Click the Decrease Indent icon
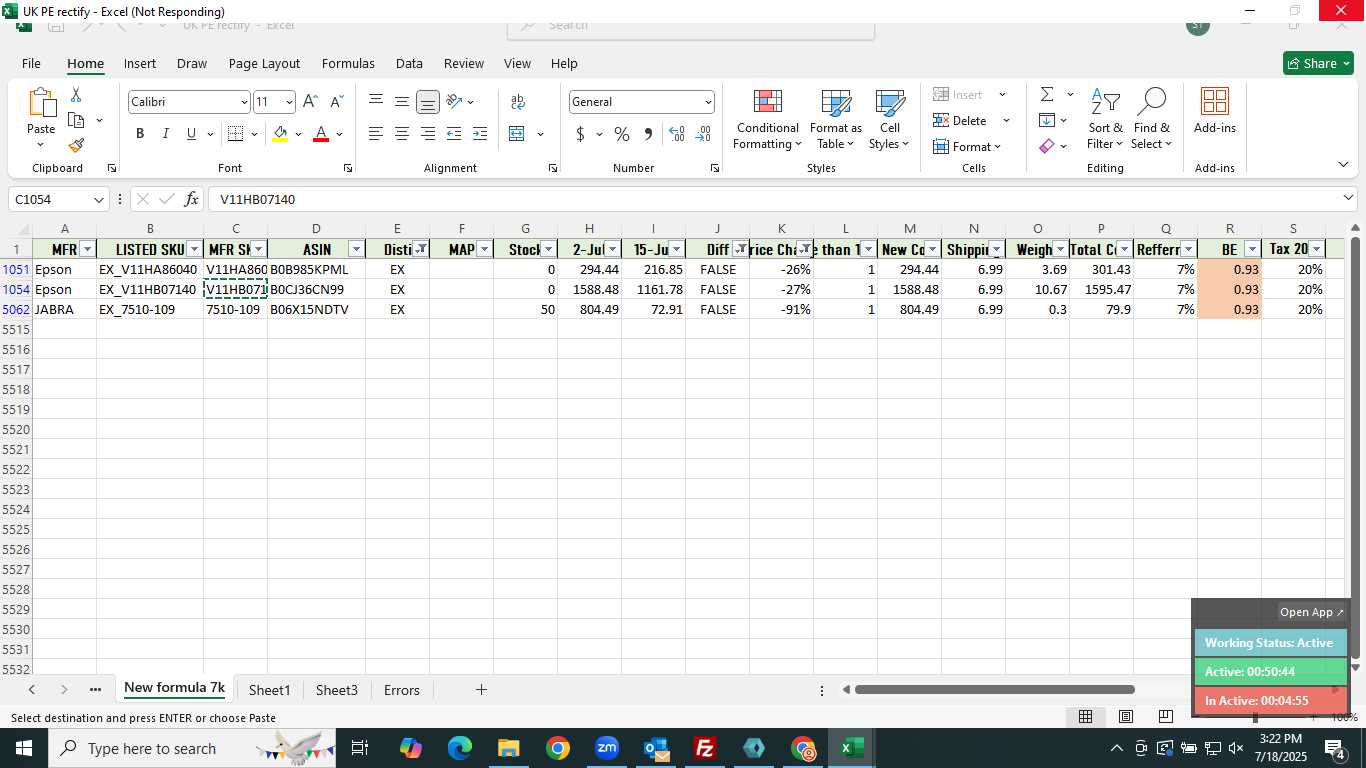Image resolution: width=1366 pixels, height=768 pixels. [x=454, y=134]
